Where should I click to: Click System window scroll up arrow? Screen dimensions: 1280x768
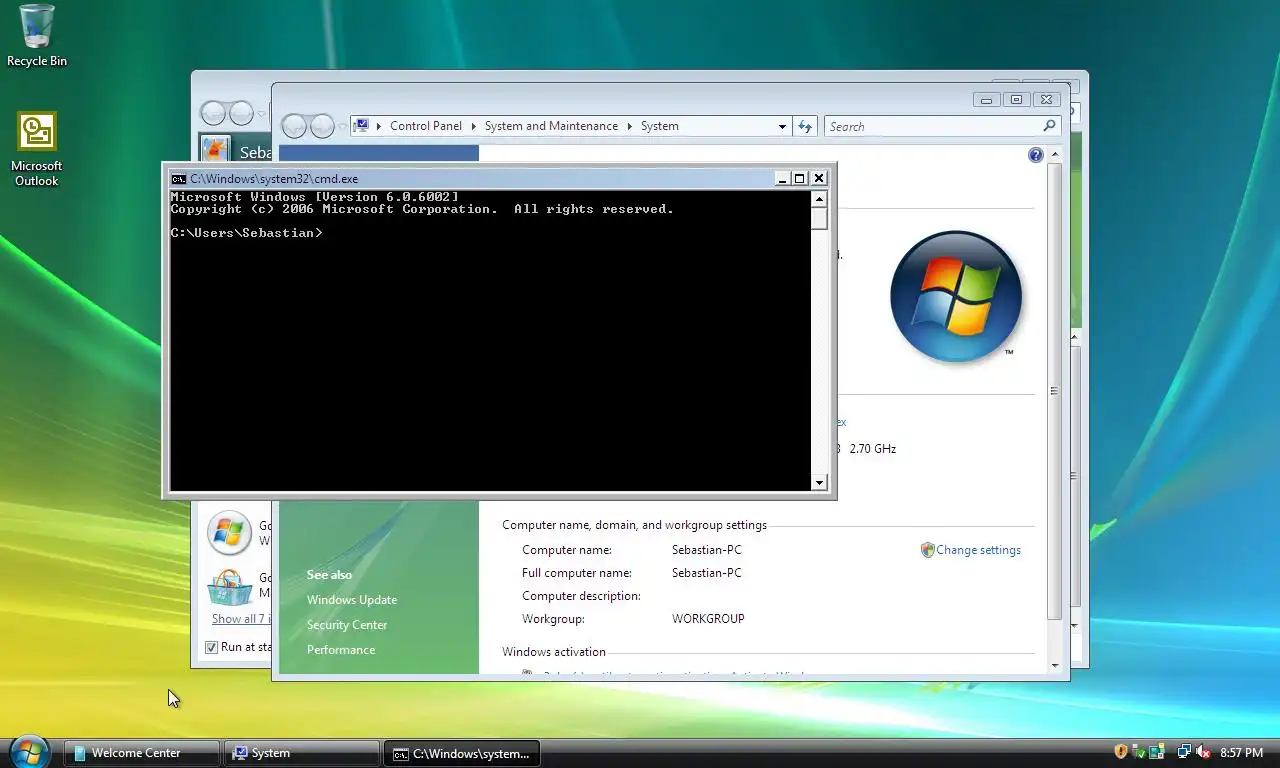[1054, 155]
